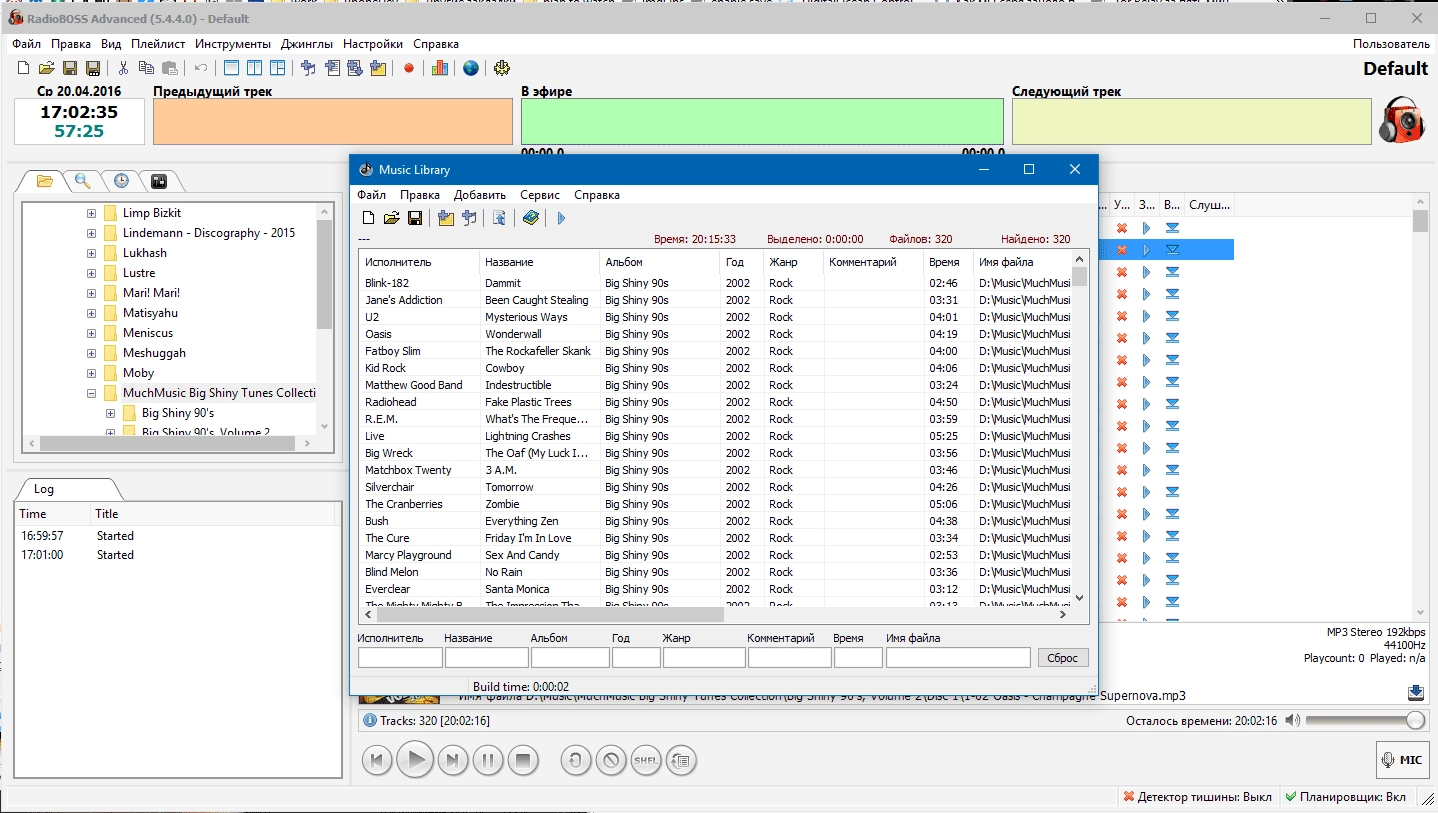Viewport: 1438px width, 813px height.
Task: Click the Open folder icon in RadioBOSS toolbar
Action: pos(46,68)
